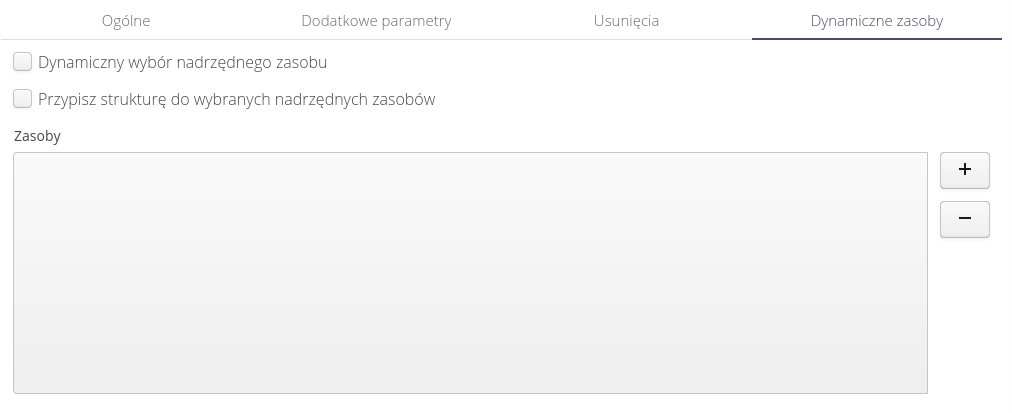
Task: Go to the Usunięcia tab
Action: coord(626,20)
